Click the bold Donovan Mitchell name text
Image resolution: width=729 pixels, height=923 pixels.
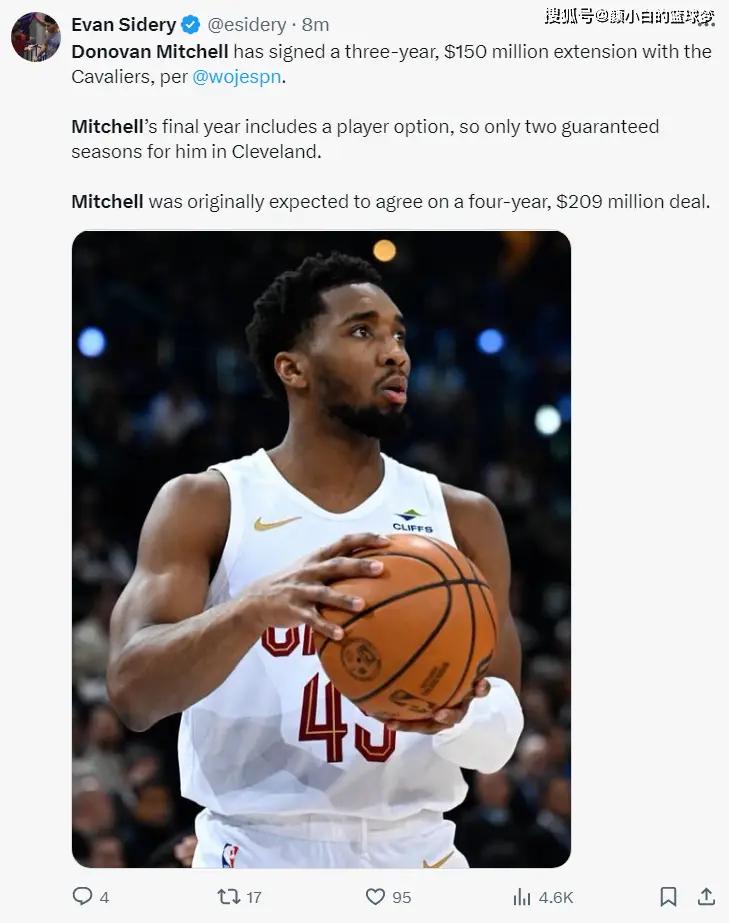pyautogui.click(x=150, y=51)
